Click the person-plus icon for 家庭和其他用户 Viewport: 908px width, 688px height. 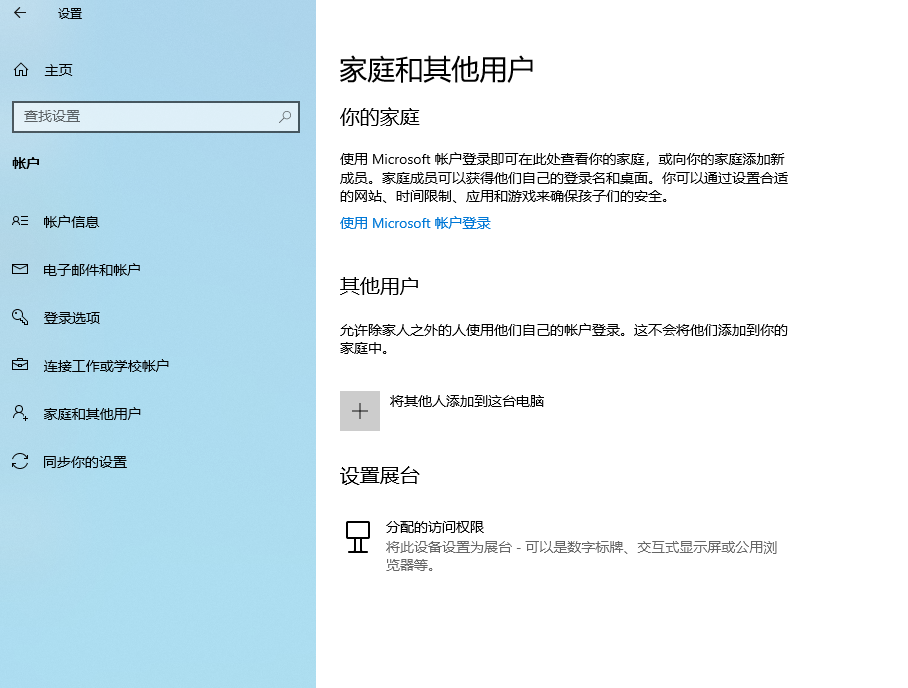[20, 412]
